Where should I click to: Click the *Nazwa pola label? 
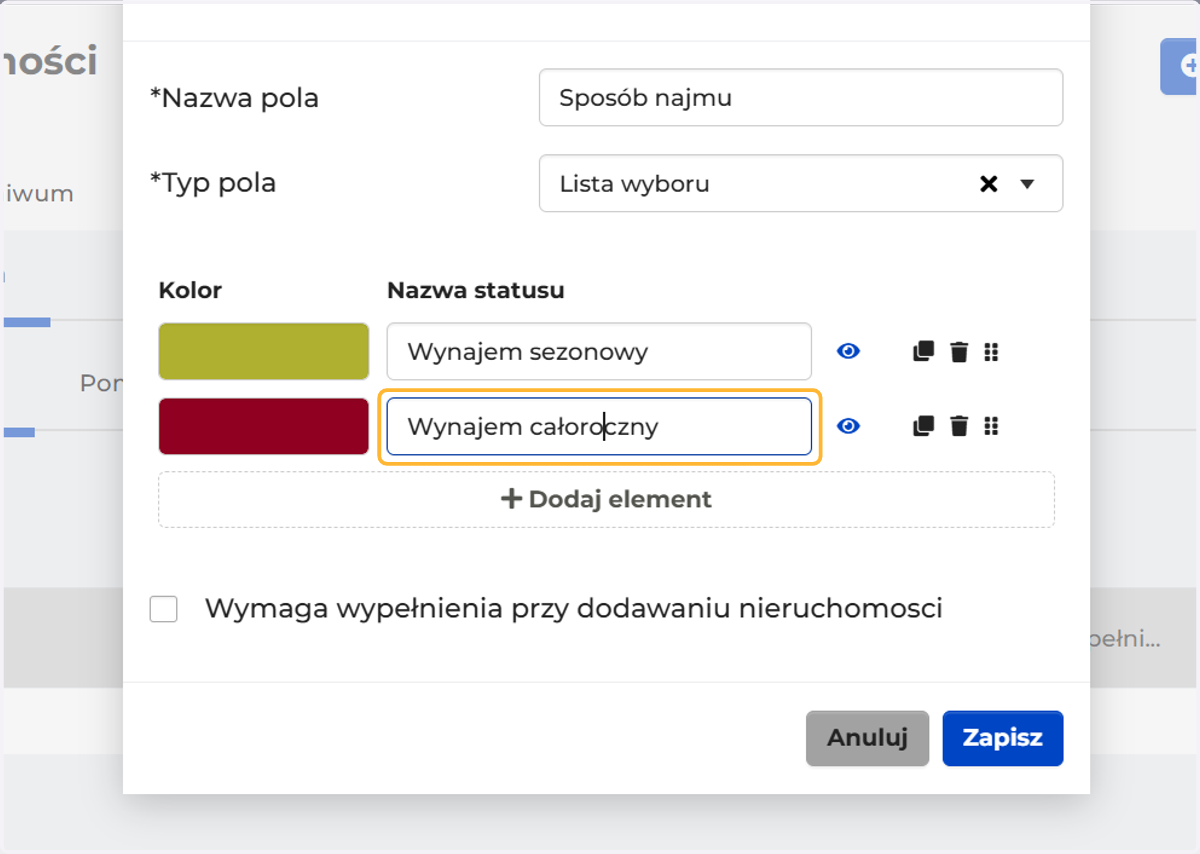pyautogui.click(x=234, y=98)
